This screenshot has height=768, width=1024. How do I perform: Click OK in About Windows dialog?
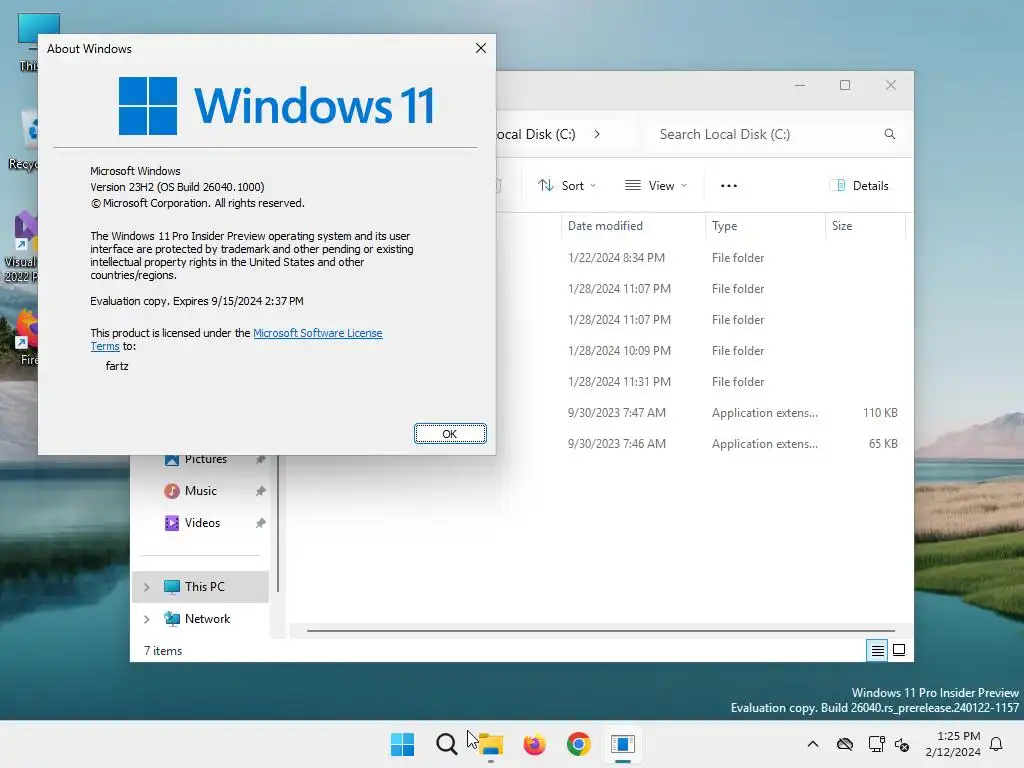[x=450, y=434]
